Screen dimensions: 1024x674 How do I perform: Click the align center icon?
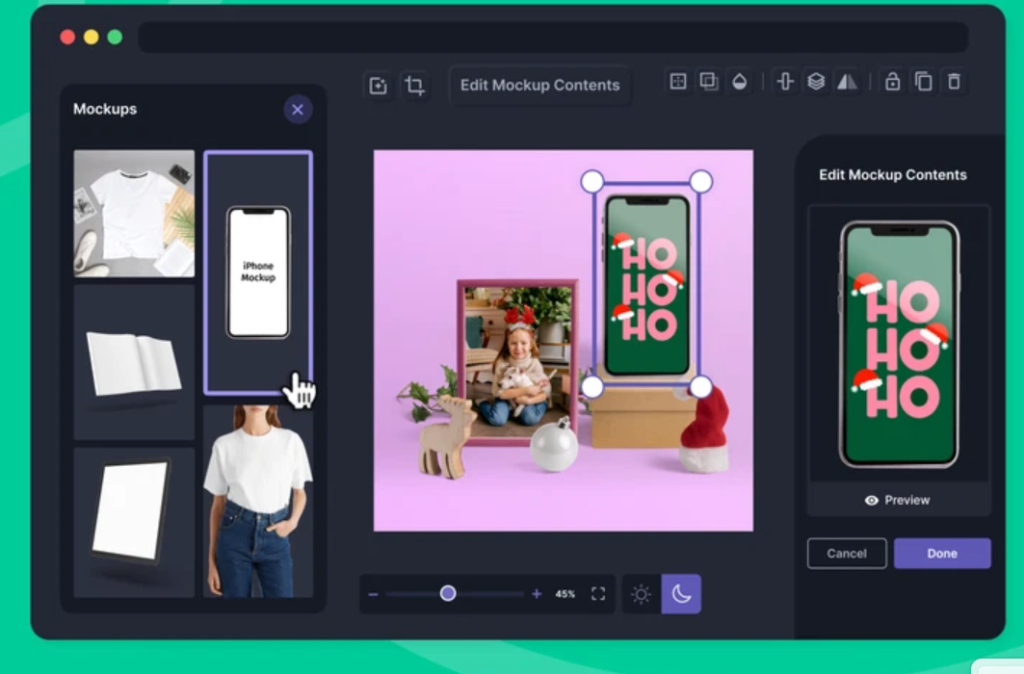pos(785,82)
